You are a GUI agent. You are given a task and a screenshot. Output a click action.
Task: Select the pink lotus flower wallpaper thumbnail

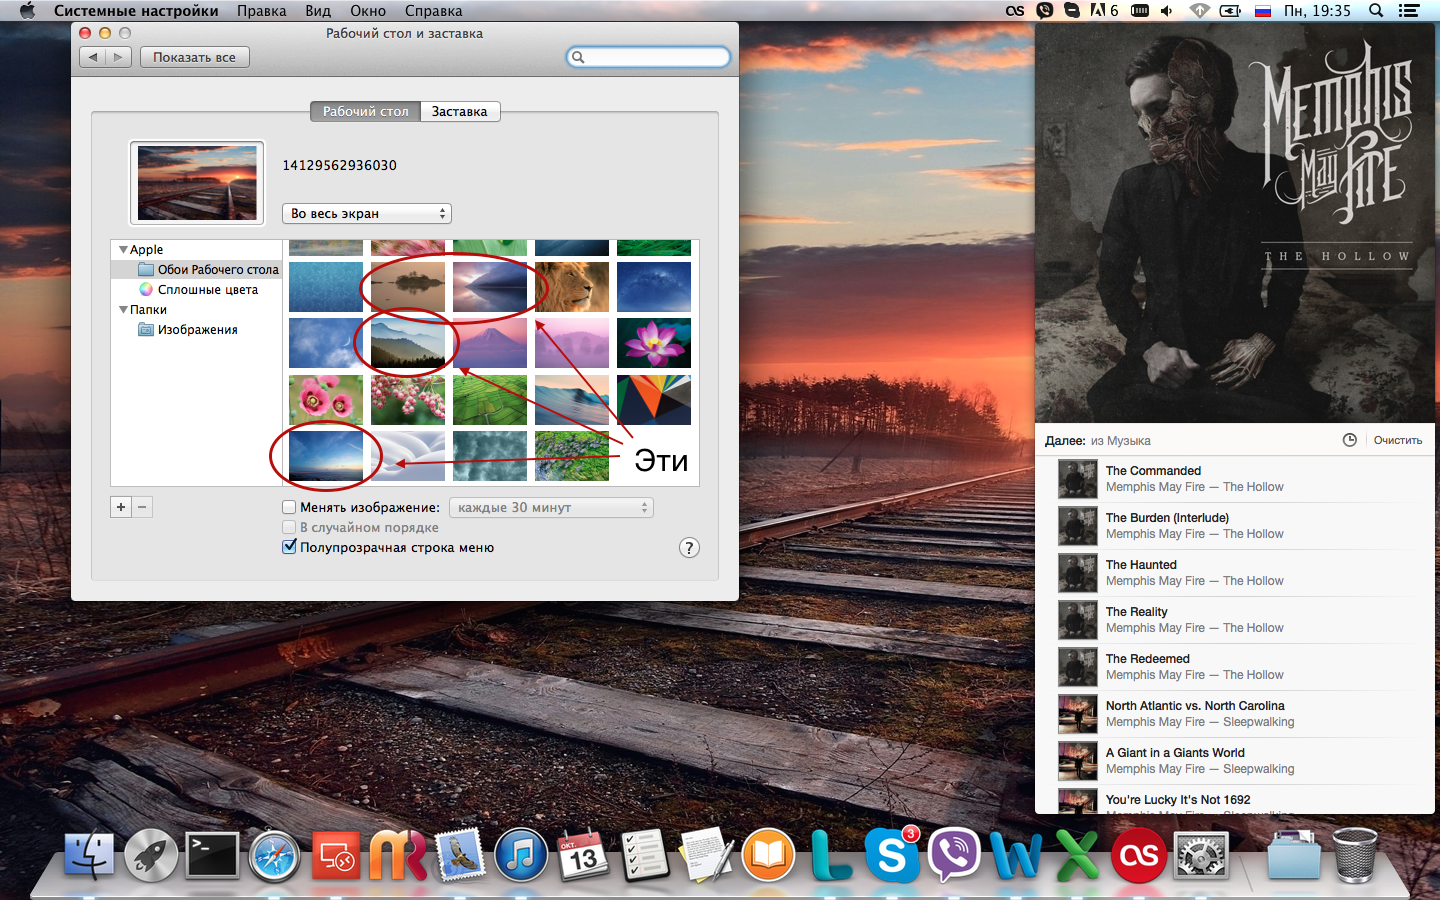pos(654,343)
